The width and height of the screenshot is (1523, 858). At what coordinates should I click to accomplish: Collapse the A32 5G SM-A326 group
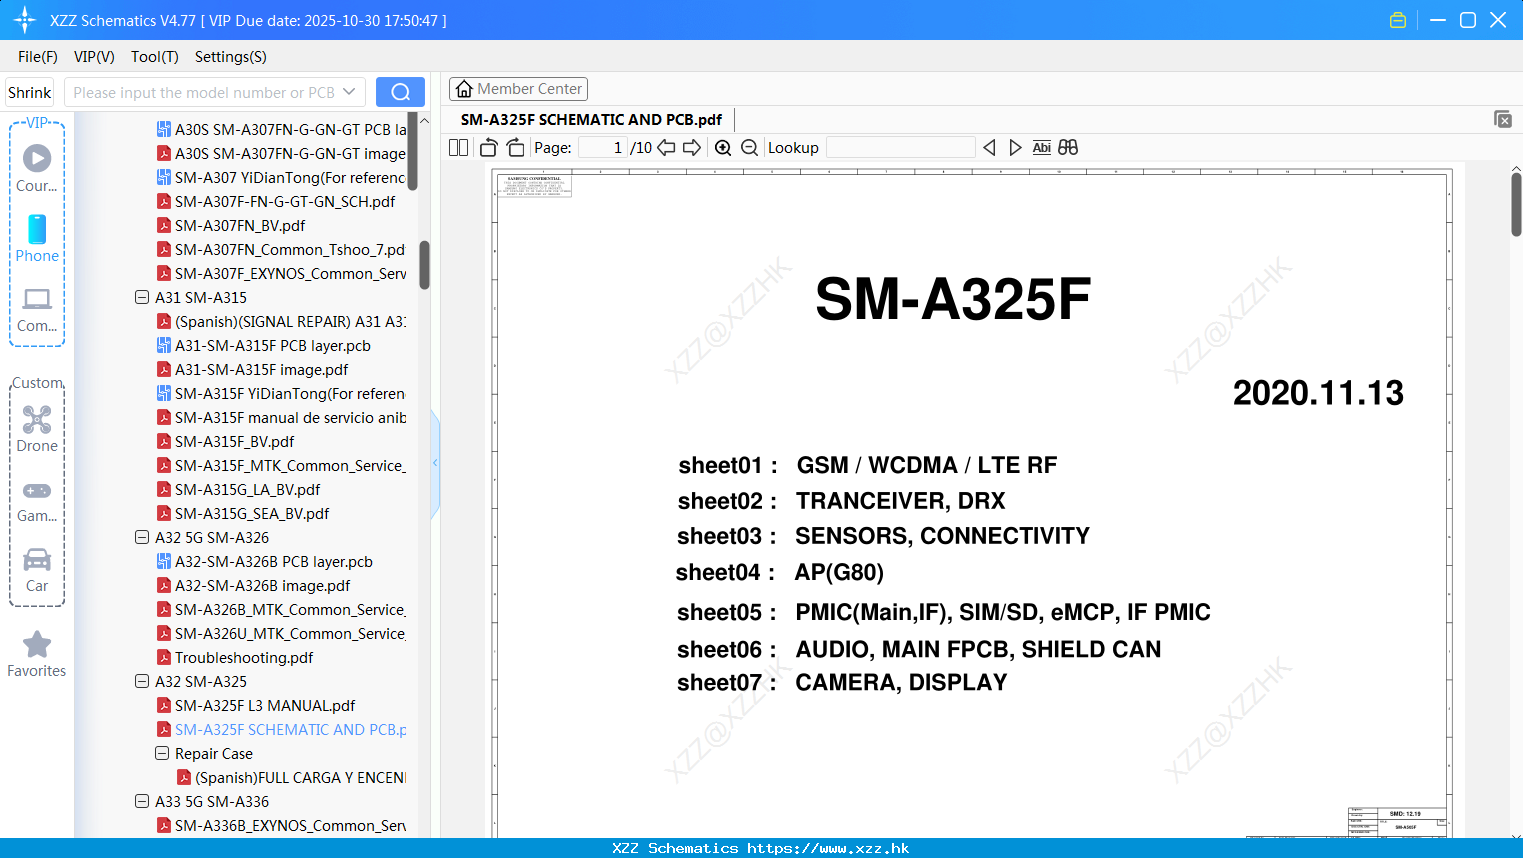click(x=141, y=537)
